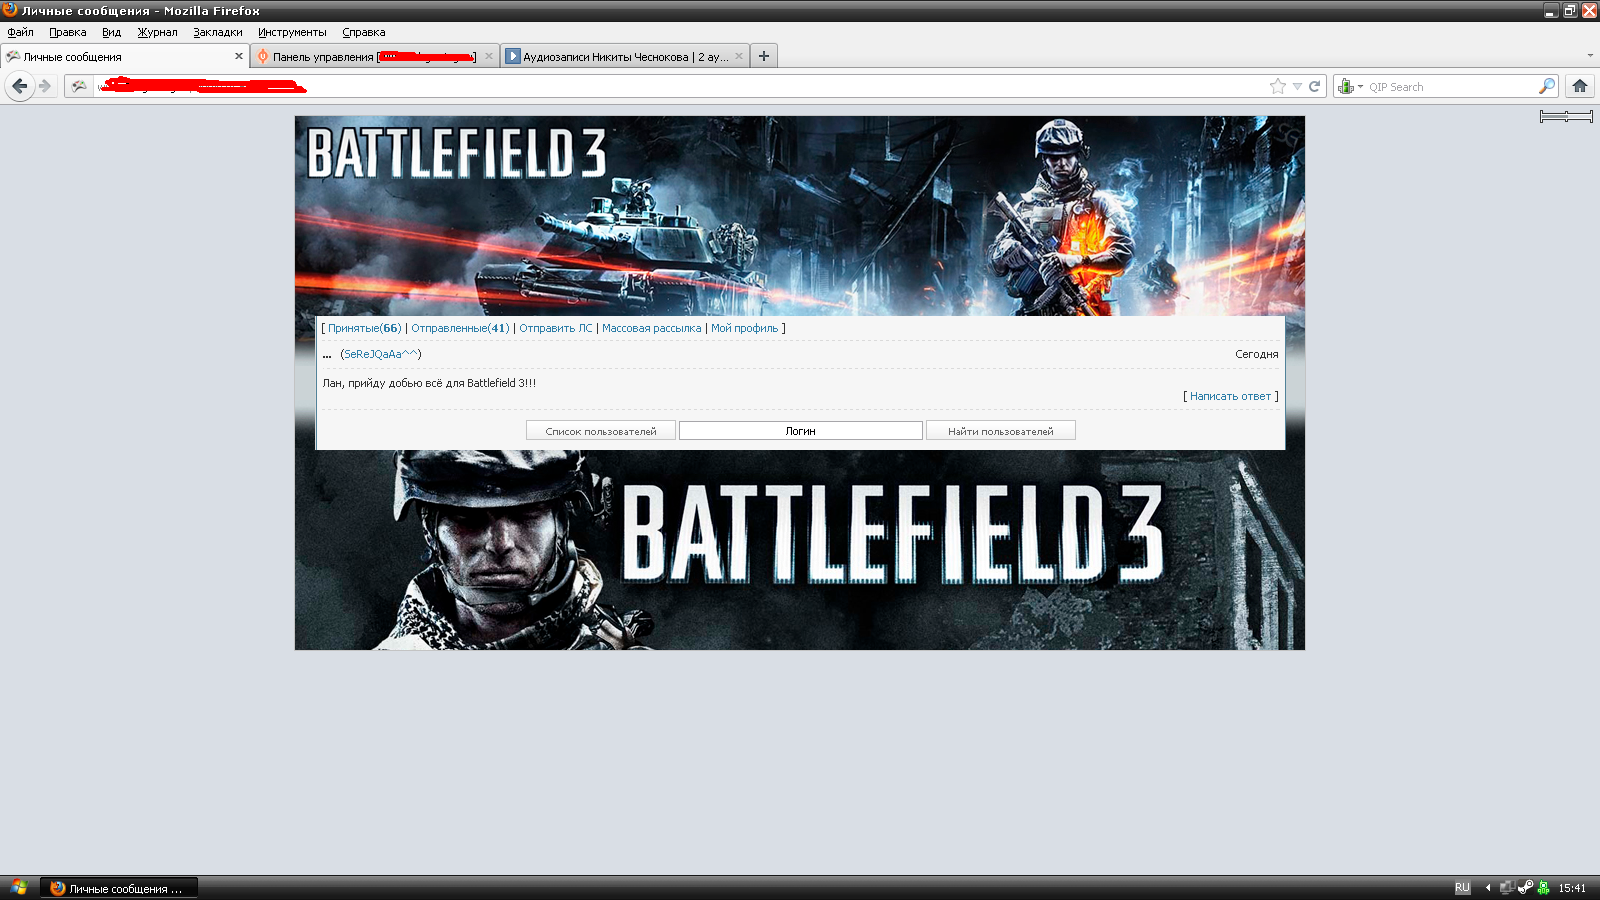This screenshot has width=1600, height=900.
Task: Open the 'Журнал' menu
Action: coord(157,32)
